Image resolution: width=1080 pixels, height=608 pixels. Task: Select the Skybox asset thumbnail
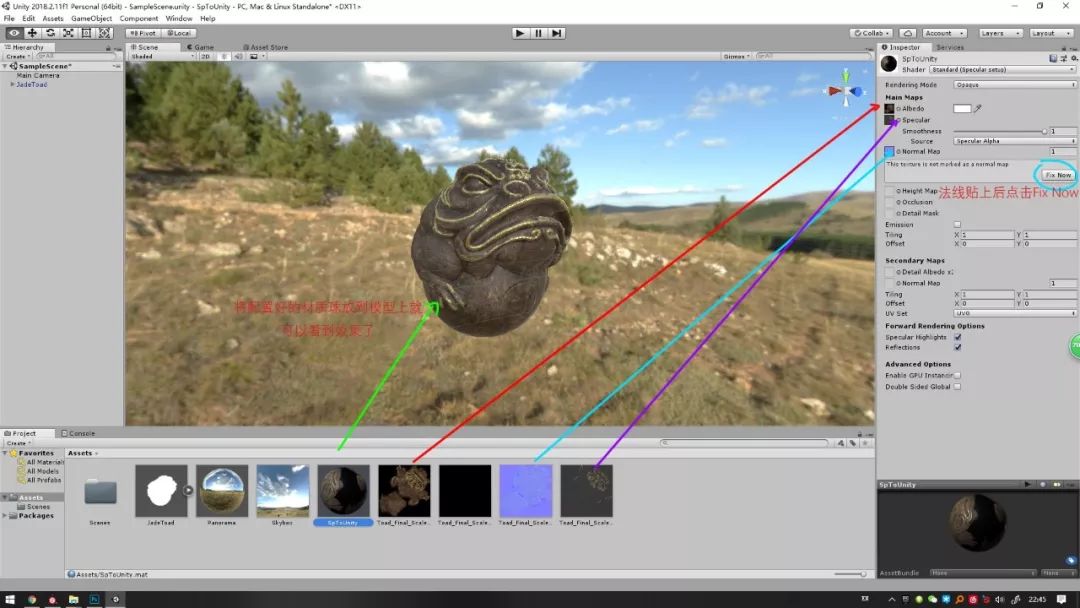pos(283,491)
